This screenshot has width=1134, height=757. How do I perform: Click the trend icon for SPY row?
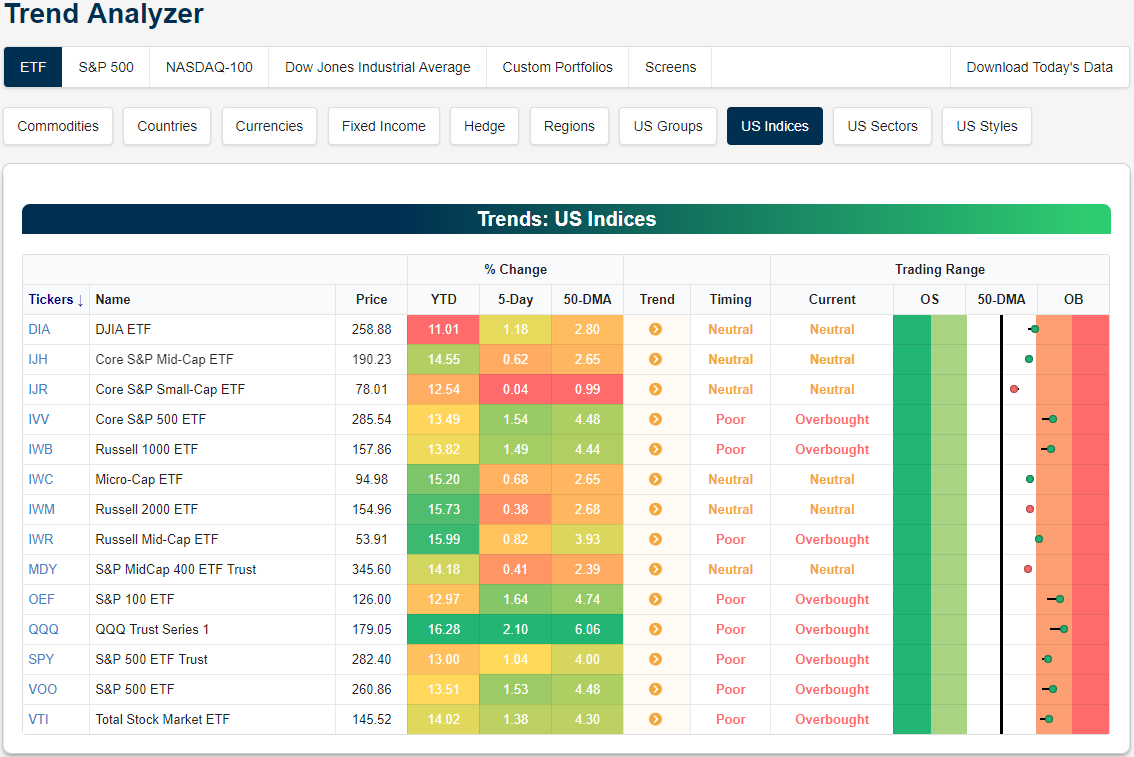[656, 659]
